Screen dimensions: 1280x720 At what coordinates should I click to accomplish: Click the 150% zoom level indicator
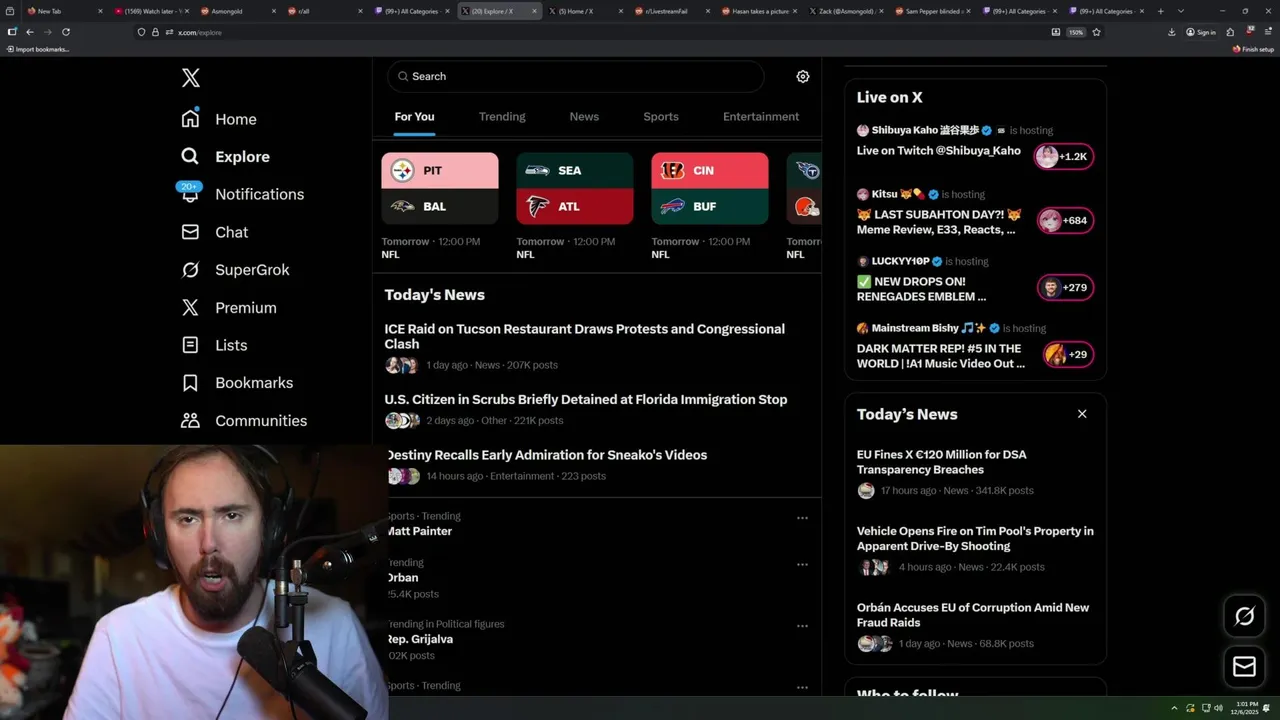coord(1075,32)
